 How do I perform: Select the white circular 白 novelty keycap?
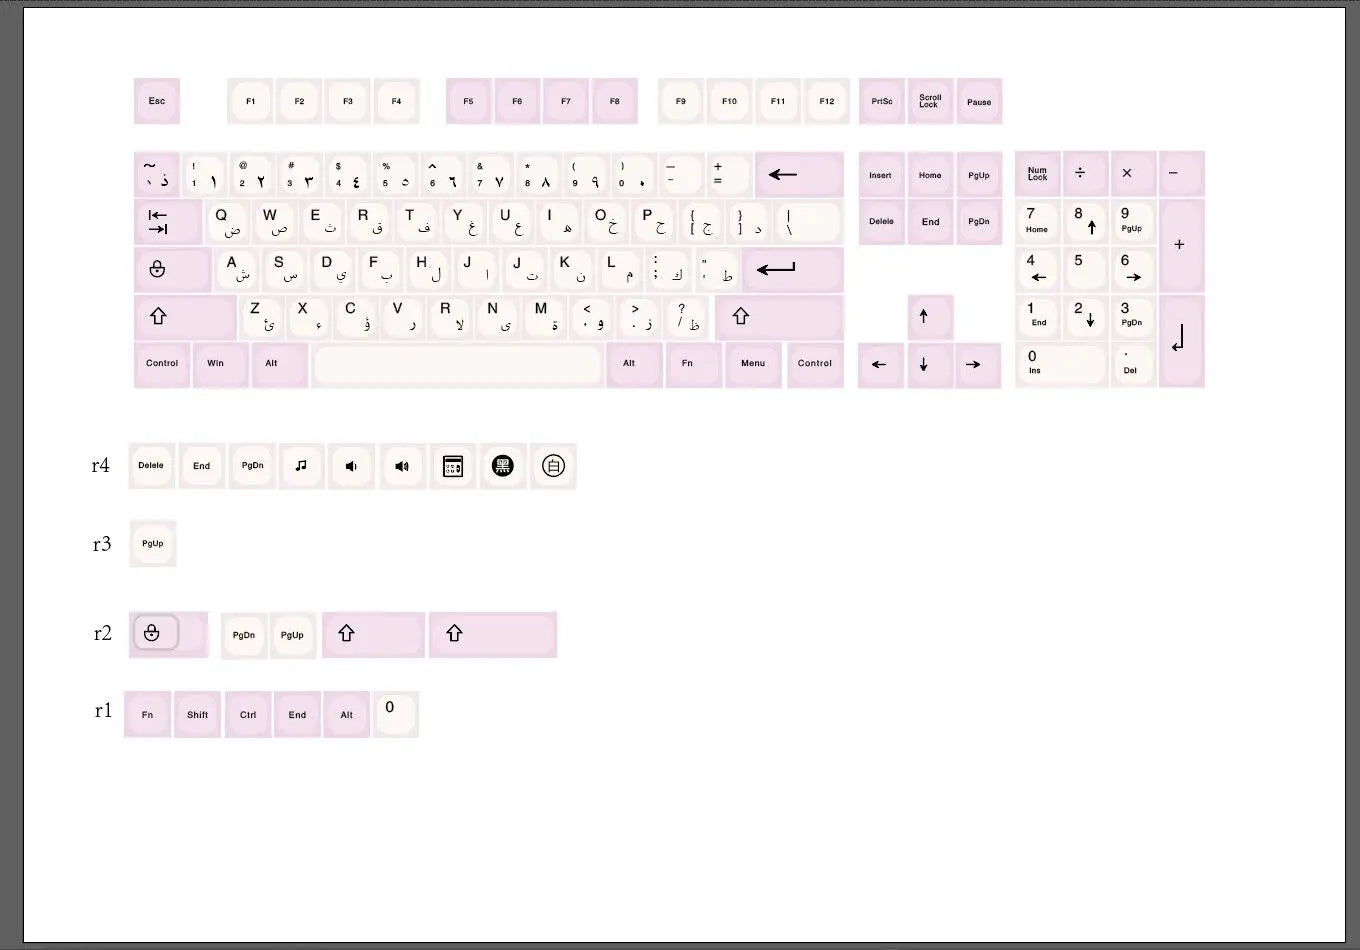click(x=553, y=466)
